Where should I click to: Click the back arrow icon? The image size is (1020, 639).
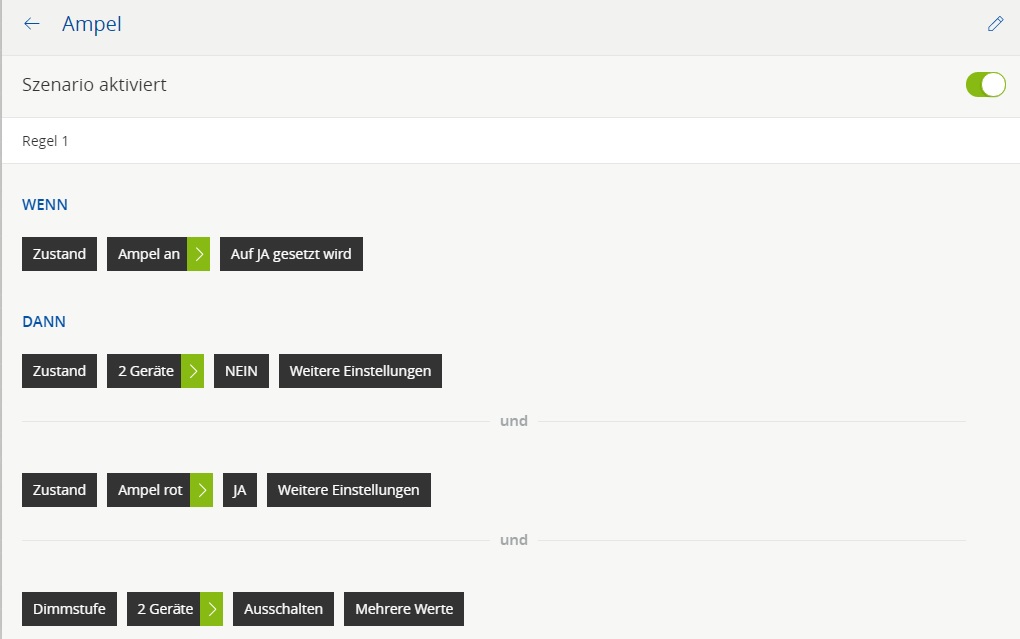pyautogui.click(x=32, y=24)
